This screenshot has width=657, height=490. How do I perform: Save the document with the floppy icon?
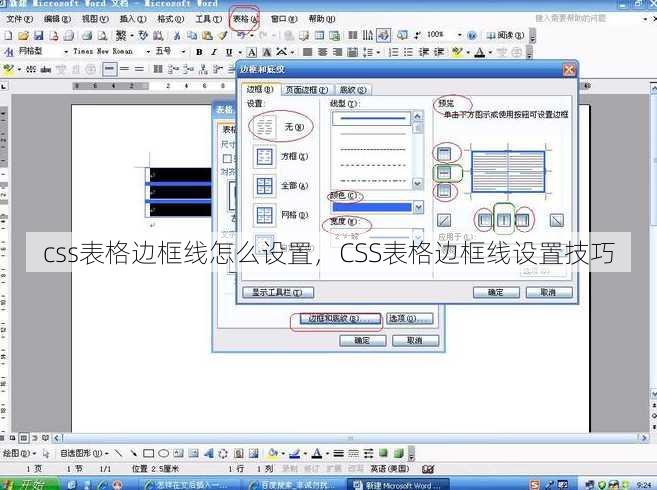(38, 36)
